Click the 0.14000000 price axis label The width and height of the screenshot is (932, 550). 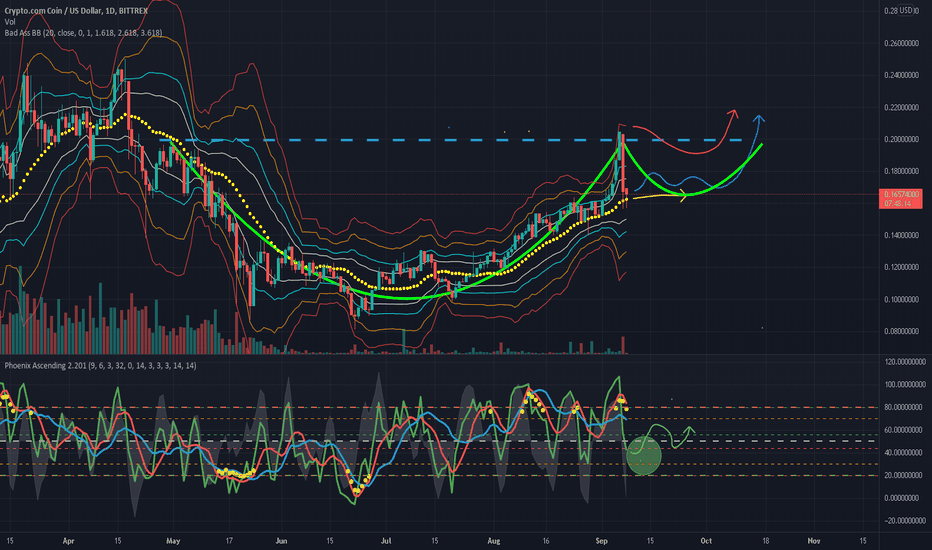pos(902,235)
